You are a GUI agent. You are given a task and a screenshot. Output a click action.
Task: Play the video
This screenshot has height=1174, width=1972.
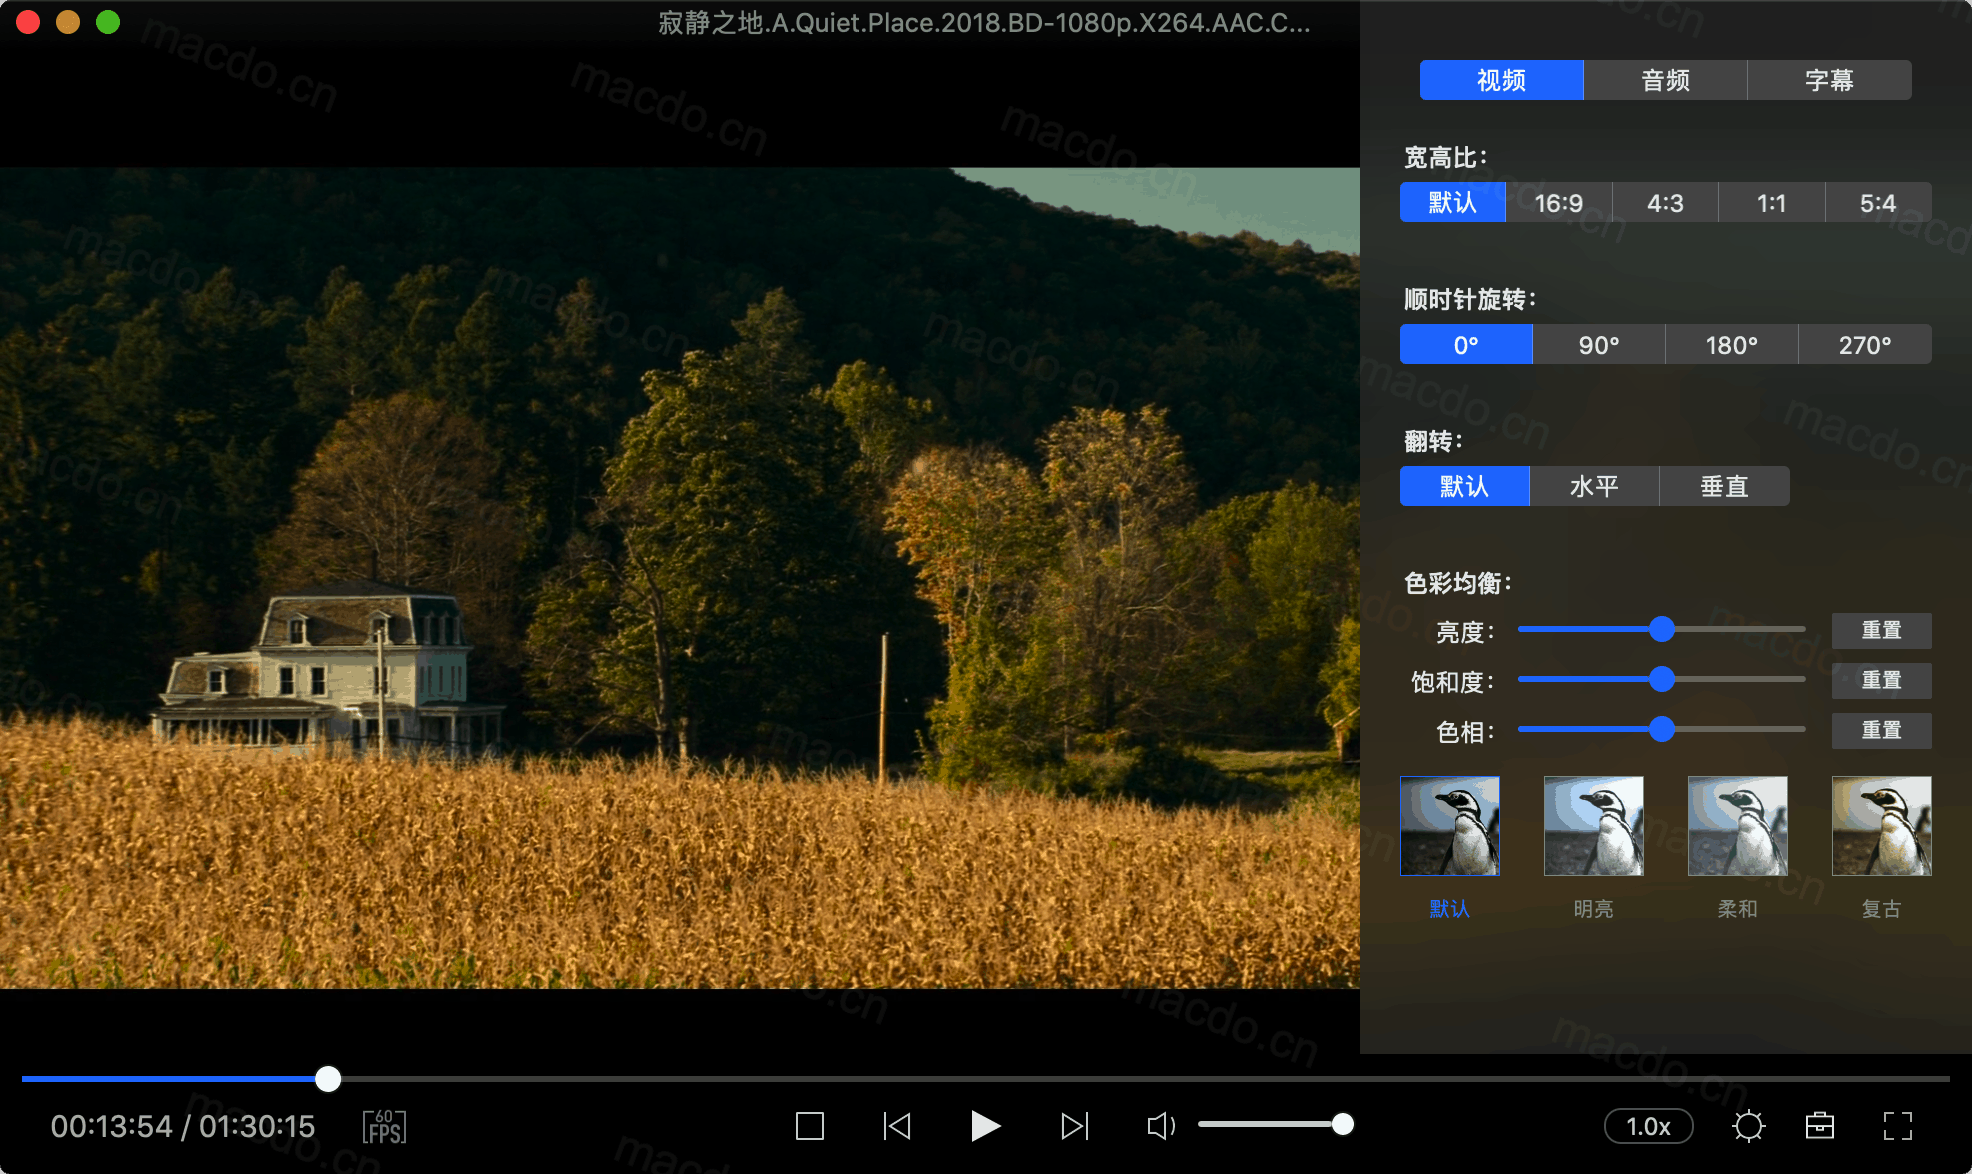click(x=985, y=1126)
